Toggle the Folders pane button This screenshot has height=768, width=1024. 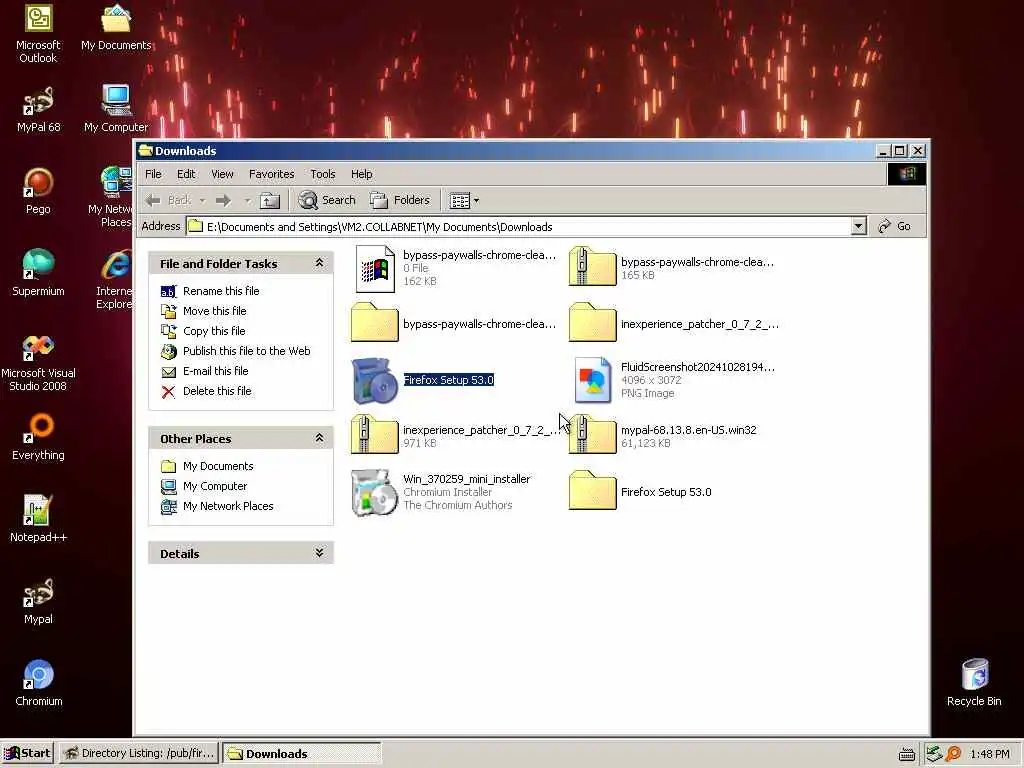tap(400, 200)
